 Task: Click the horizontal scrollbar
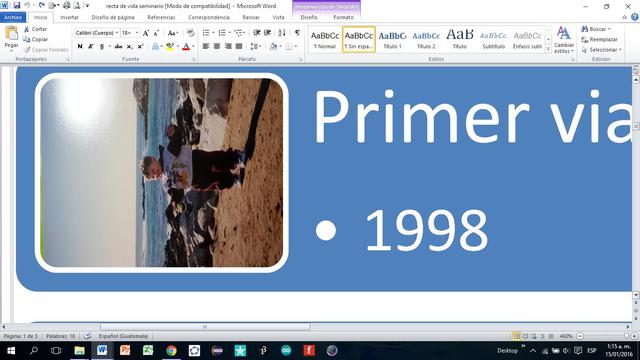(x=205, y=327)
